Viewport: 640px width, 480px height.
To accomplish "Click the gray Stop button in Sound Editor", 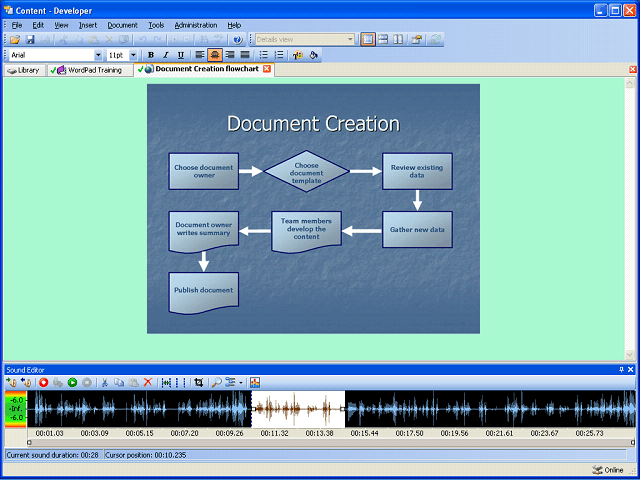I will coord(87,382).
